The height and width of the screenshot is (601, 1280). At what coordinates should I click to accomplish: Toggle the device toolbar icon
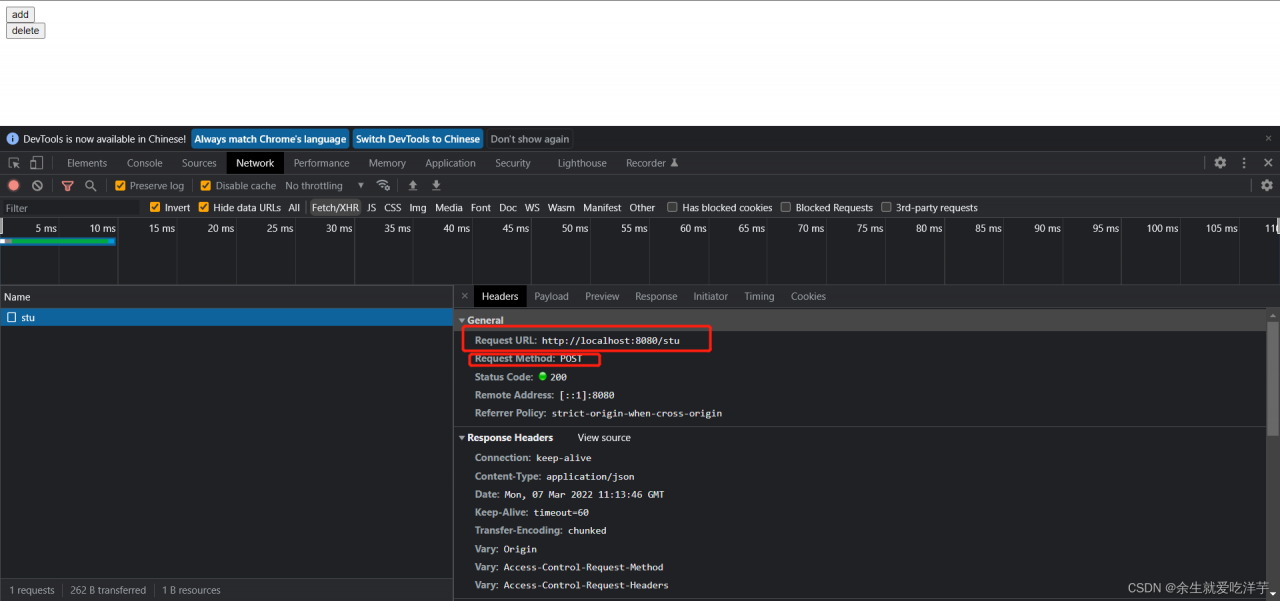pos(36,163)
